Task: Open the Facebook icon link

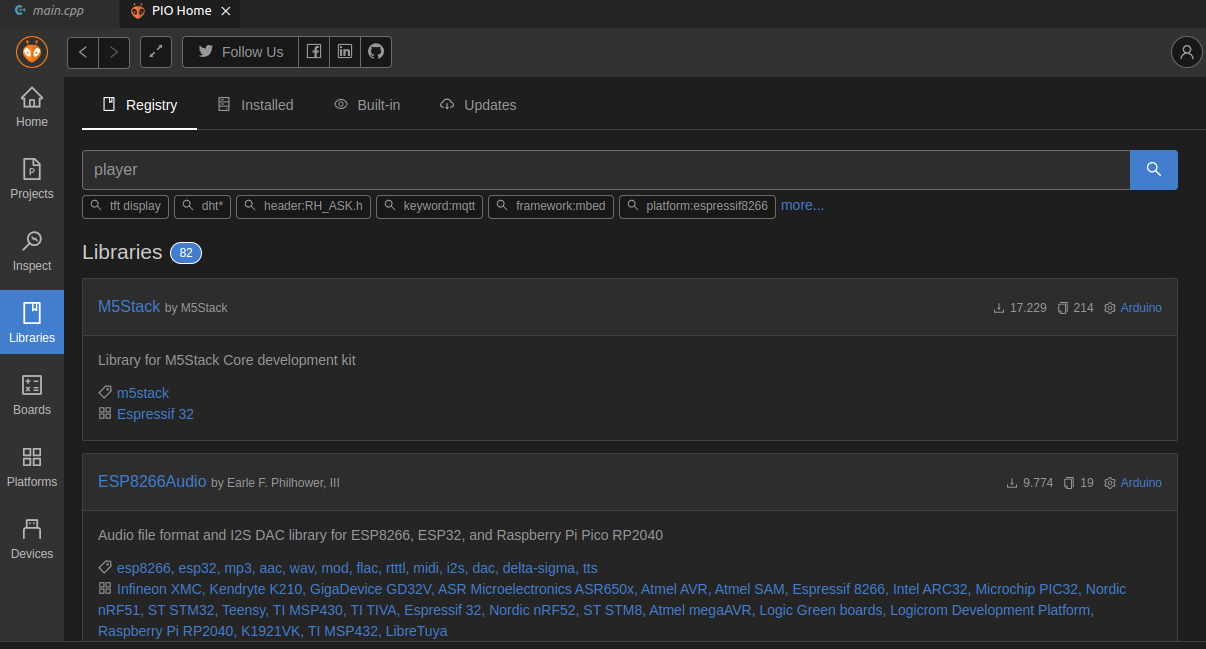Action: tap(314, 52)
